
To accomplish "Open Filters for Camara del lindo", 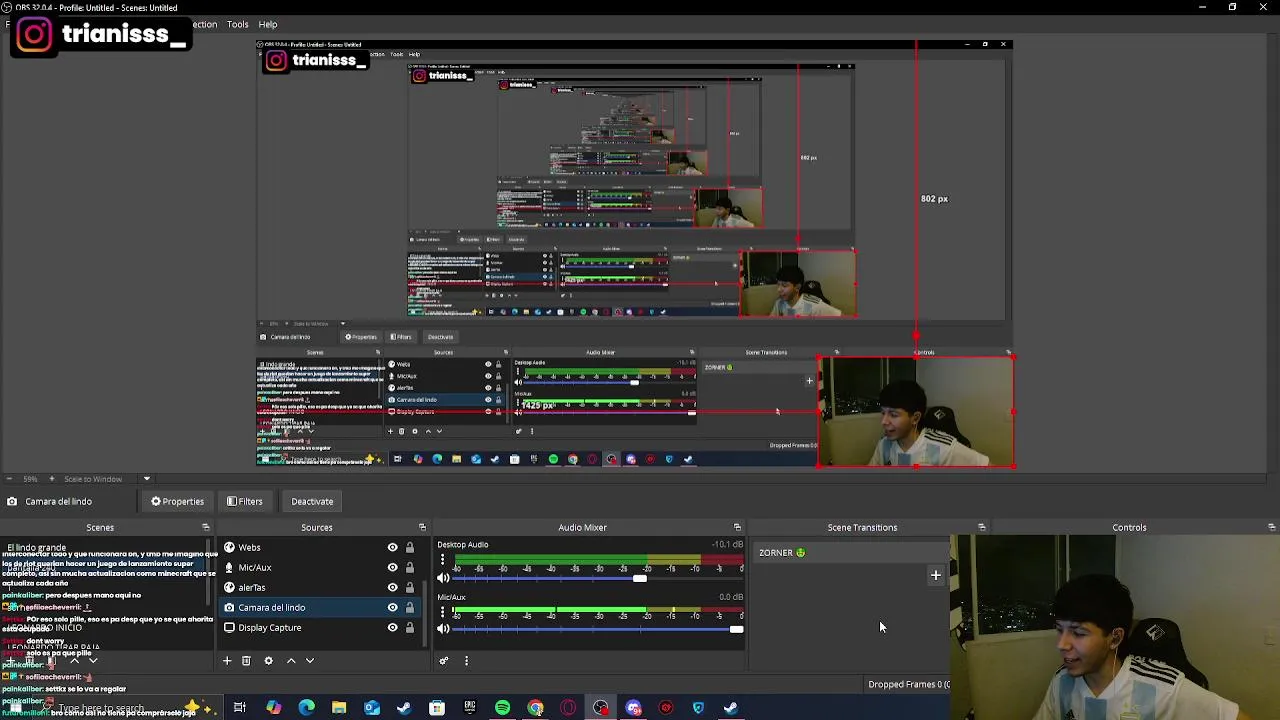I will [245, 501].
